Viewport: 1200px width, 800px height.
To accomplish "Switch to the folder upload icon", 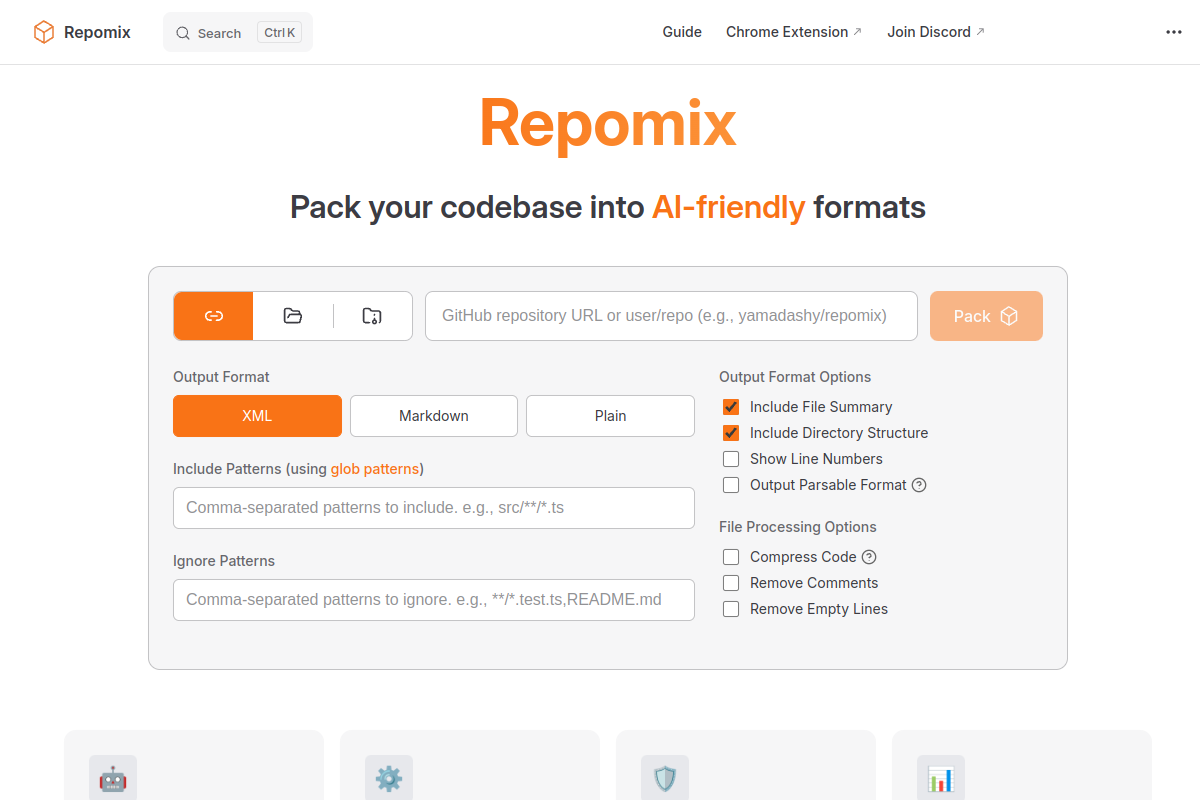I will pos(293,316).
